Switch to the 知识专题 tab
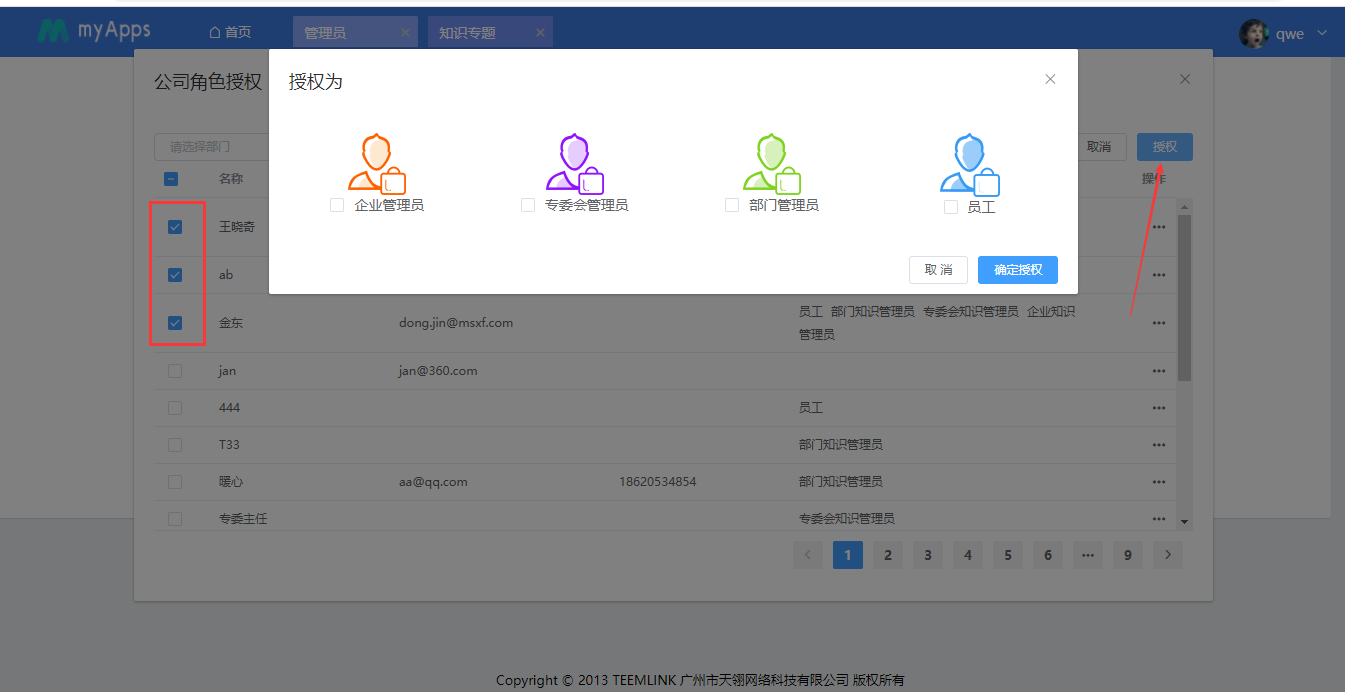The height and width of the screenshot is (692, 1345). pyautogui.click(x=467, y=33)
